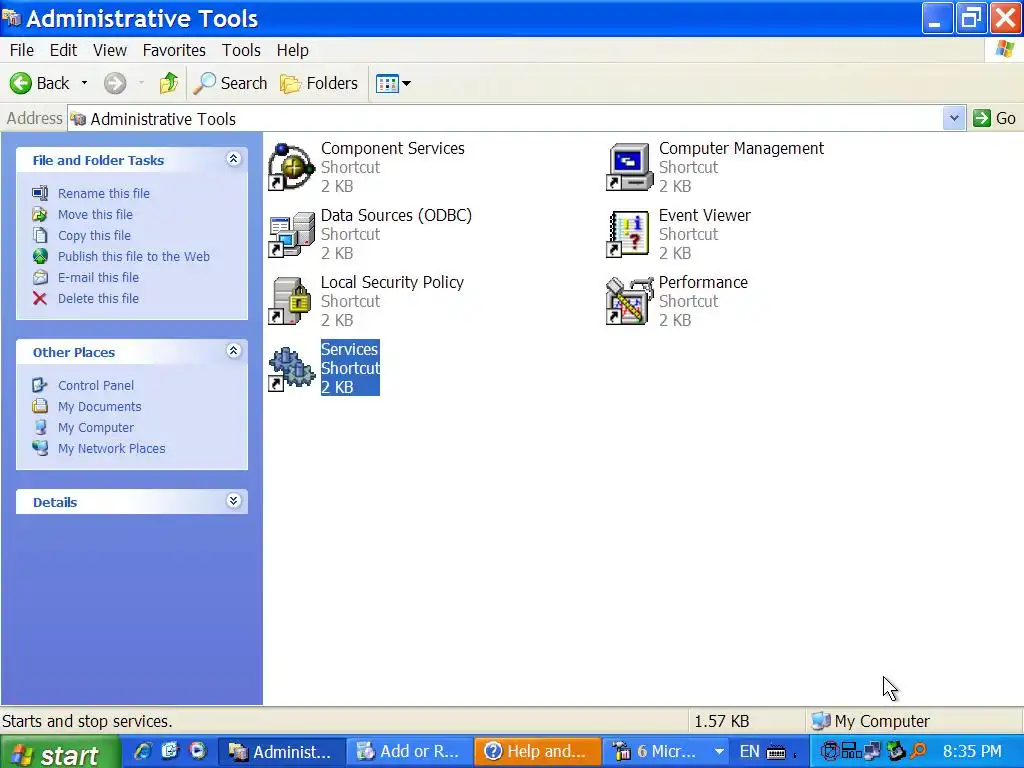Click the Views toolbar icon
The image size is (1024, 768).
pos(387,84)
